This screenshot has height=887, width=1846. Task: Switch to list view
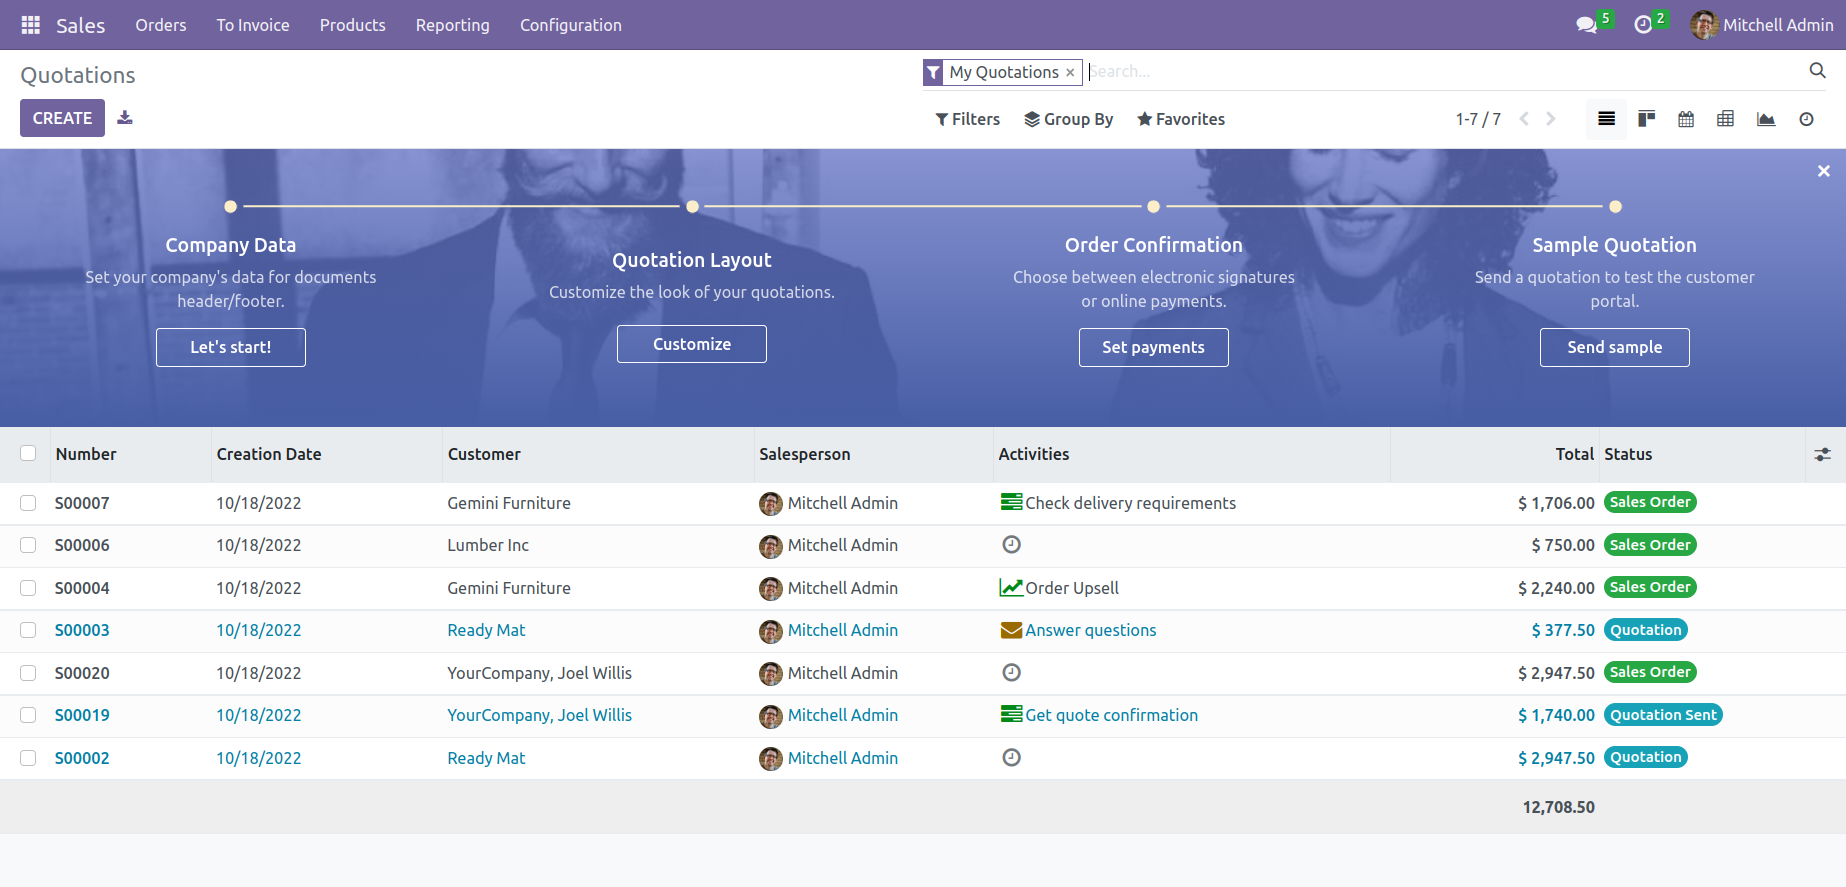1606,119
